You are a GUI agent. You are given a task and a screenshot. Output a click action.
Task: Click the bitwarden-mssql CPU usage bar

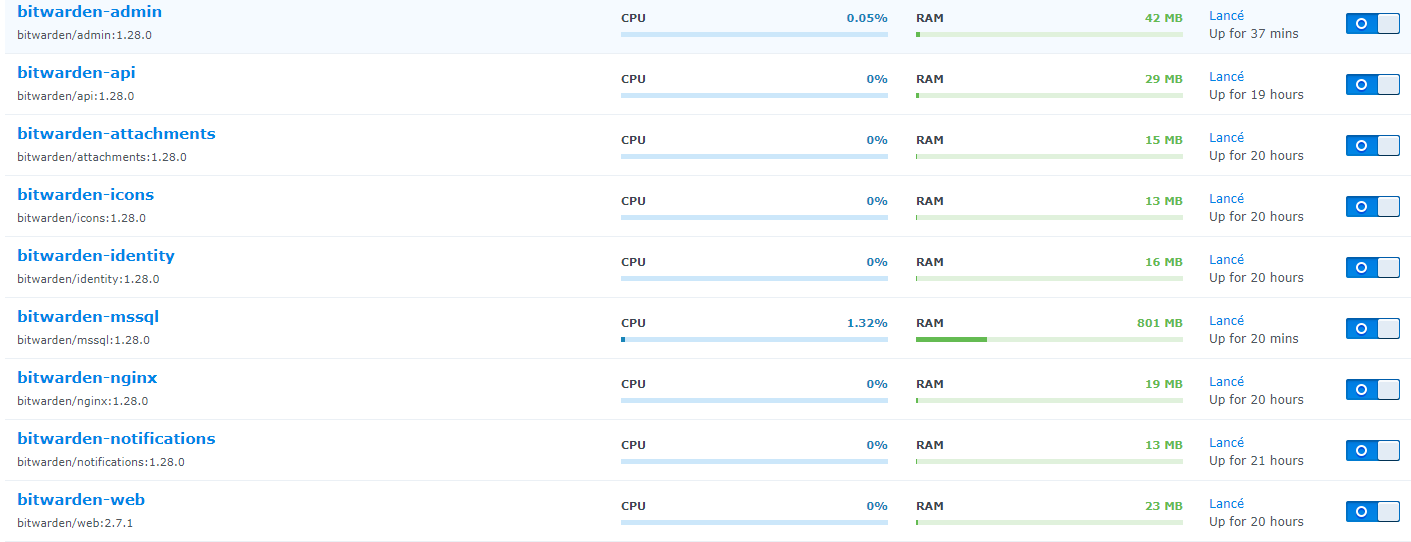754,339
